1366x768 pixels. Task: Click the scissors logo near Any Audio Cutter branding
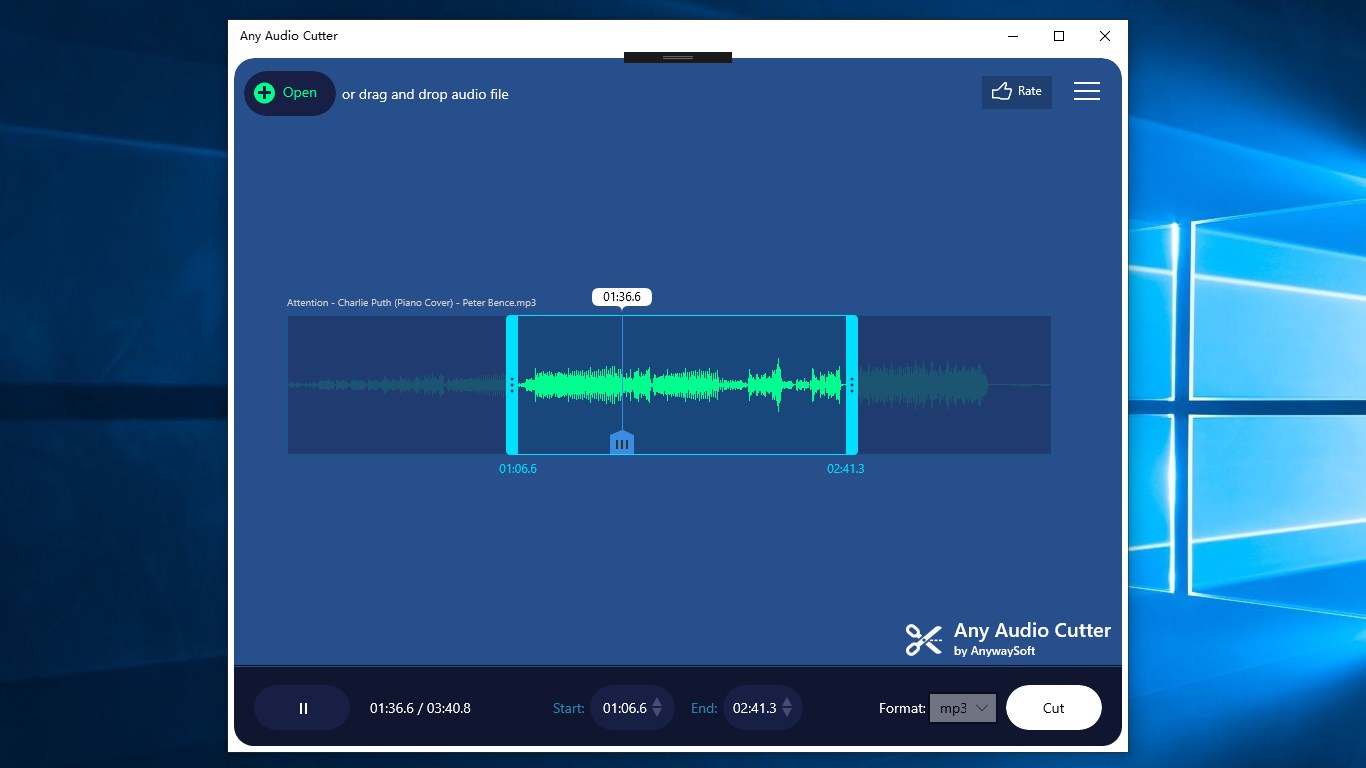tap(923, 639)
